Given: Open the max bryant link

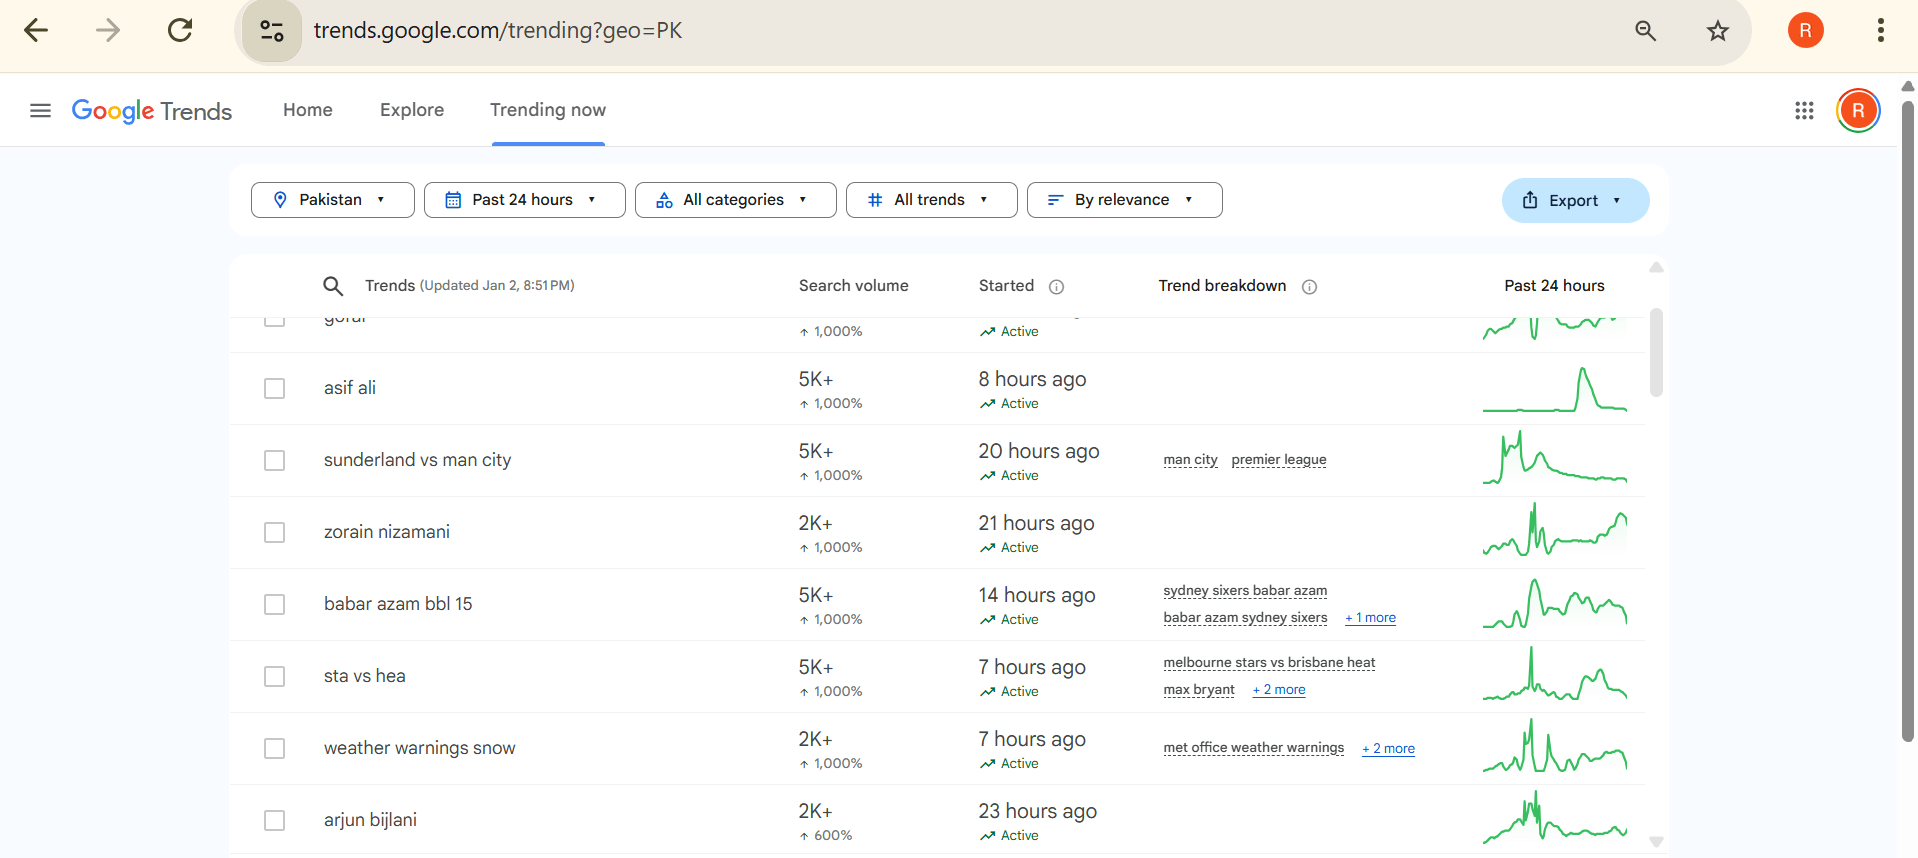Looking at the screenshot, I should tap(1199, 690).
